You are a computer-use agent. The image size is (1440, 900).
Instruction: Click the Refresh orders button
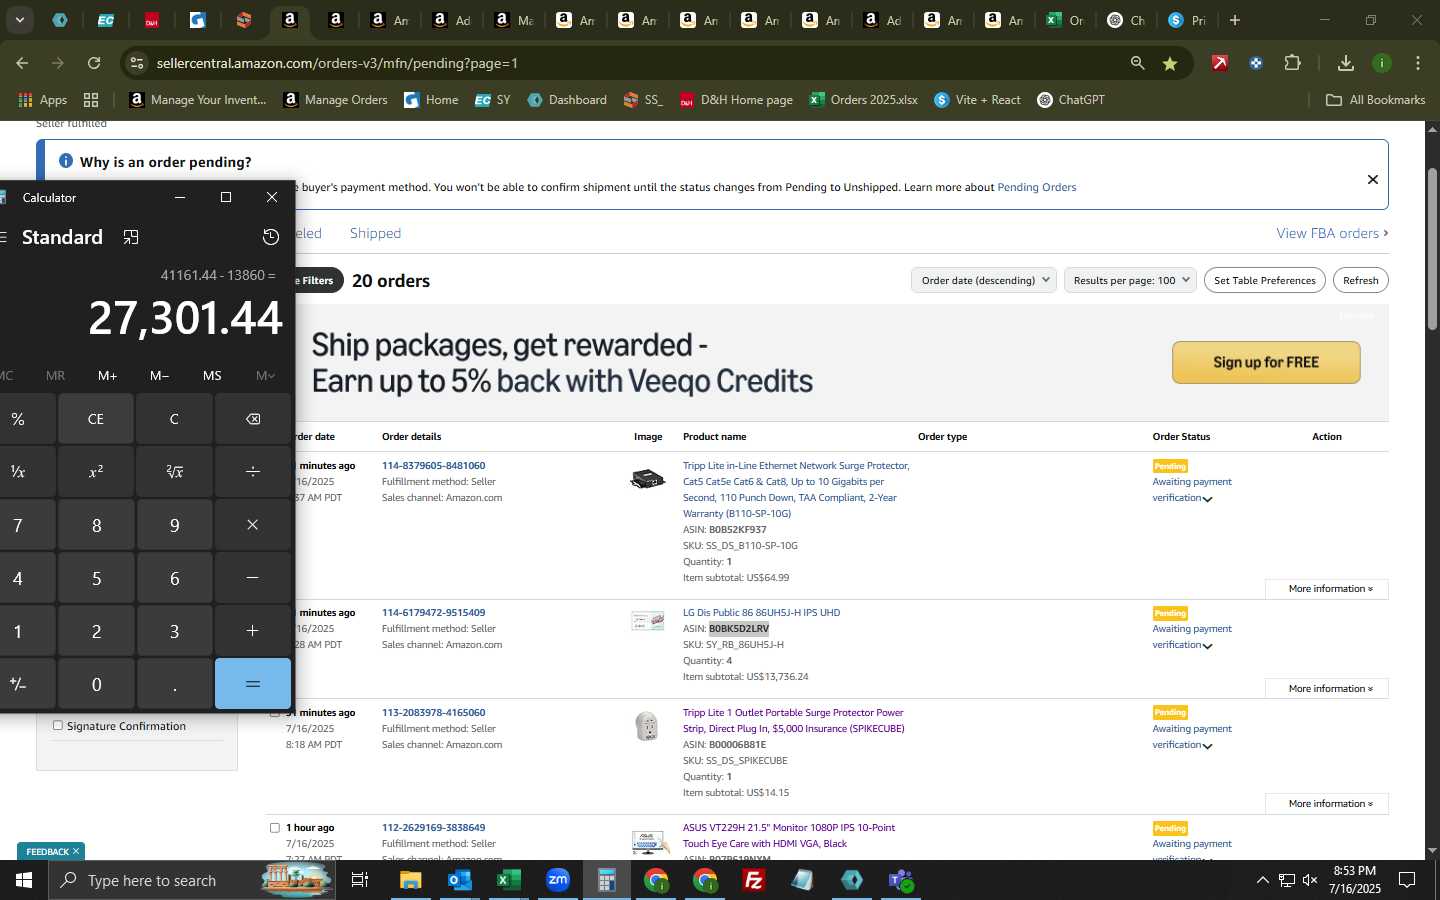(1360, 280)
